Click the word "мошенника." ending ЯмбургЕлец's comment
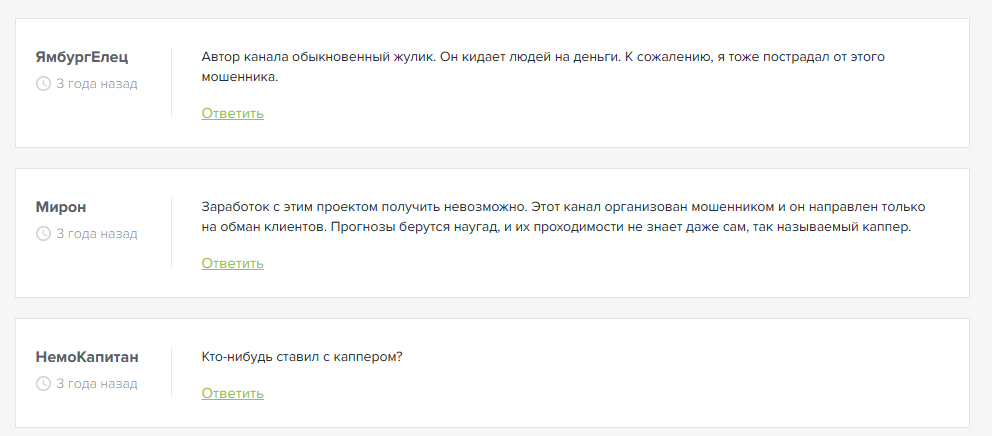 [x=239, y=76]
